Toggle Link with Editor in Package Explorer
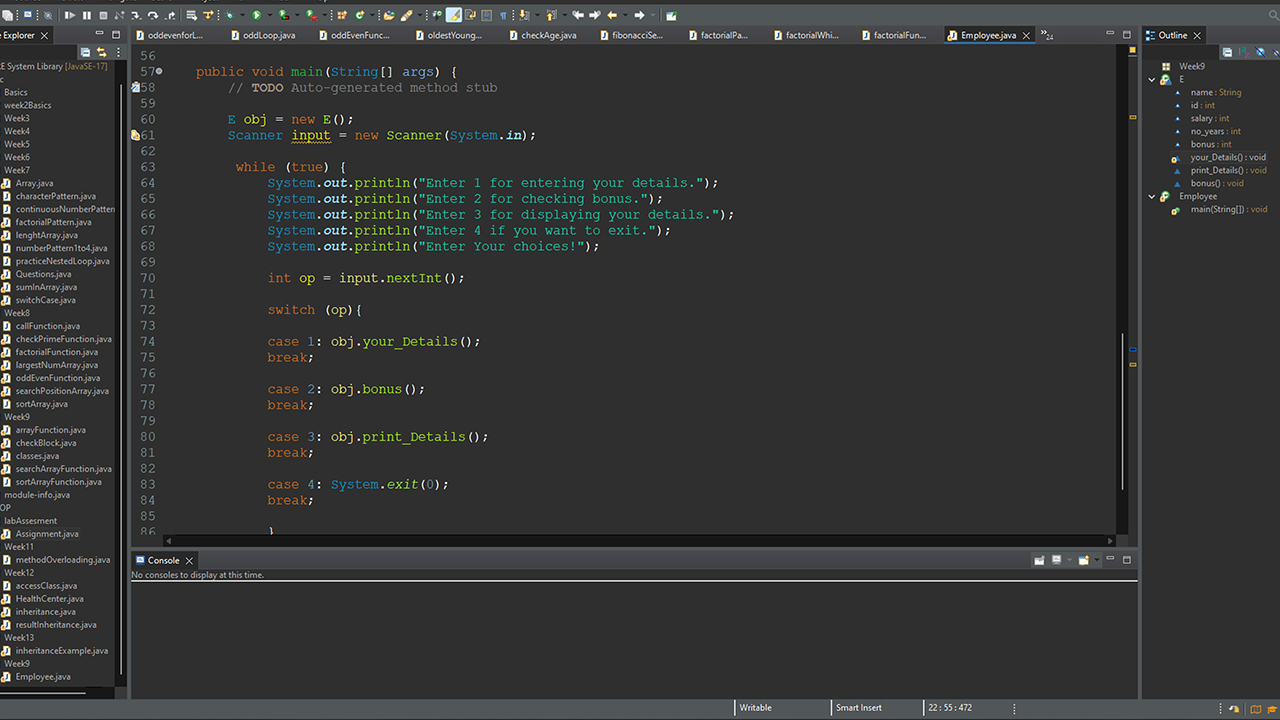The image size is (1280, 720). 101,52
